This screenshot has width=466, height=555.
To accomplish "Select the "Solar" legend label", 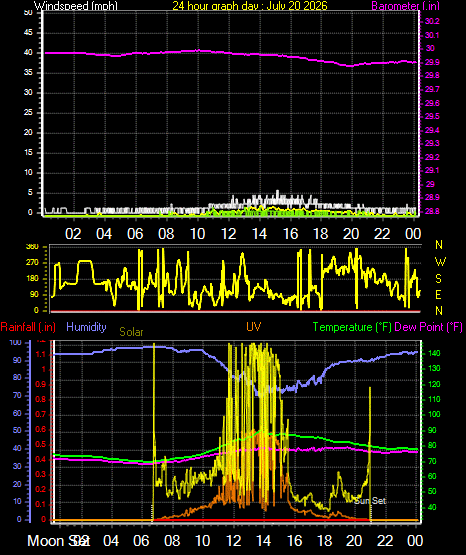I will (131, 332).
